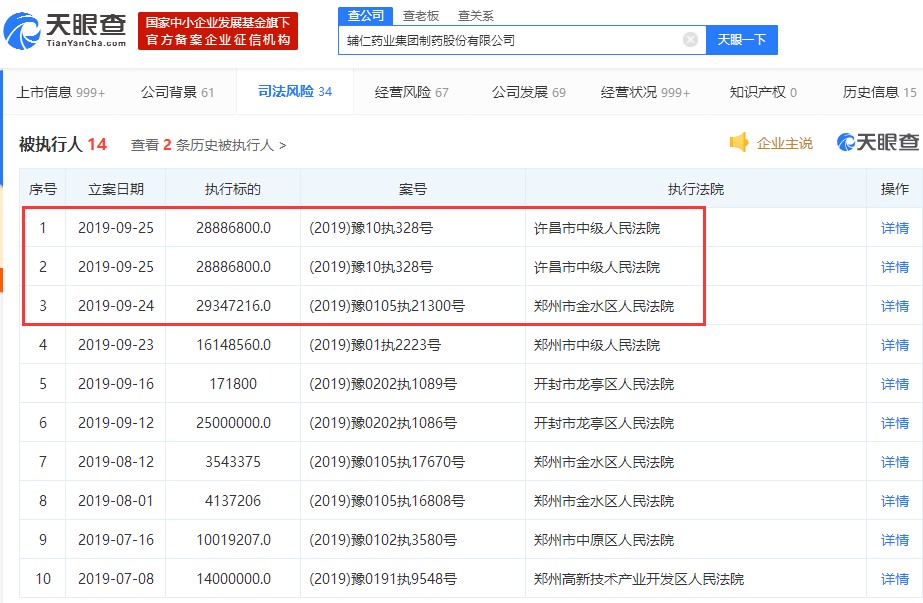
Task: Open the 经营风险 tab
Action: pos(411,92)
